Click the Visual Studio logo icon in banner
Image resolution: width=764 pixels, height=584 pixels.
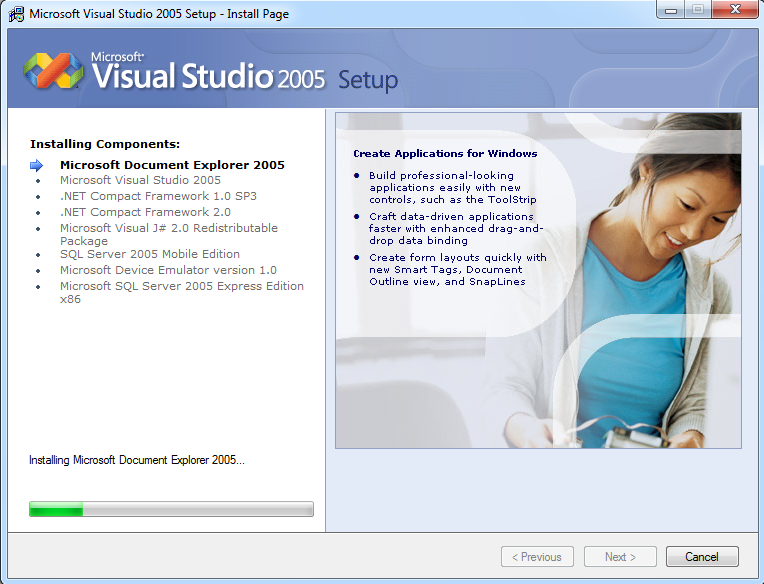click(53, 71)
